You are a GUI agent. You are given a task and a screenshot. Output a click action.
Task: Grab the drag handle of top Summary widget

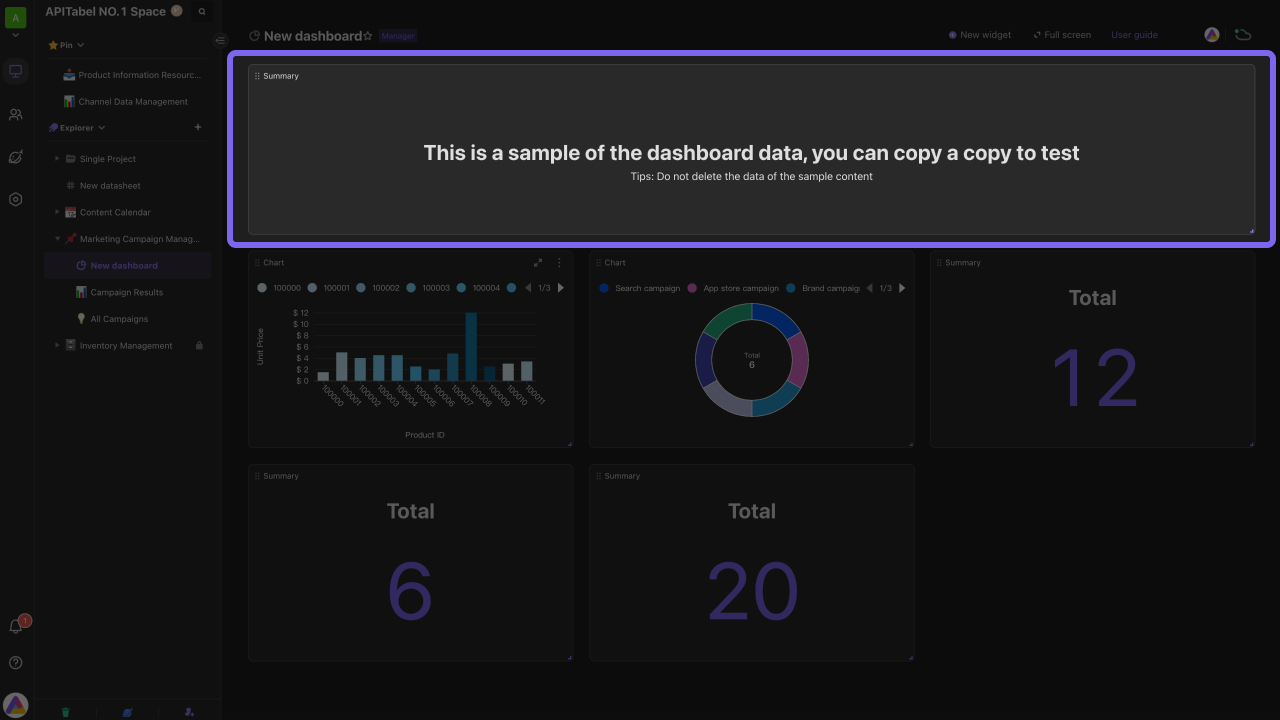click(257, 76)
